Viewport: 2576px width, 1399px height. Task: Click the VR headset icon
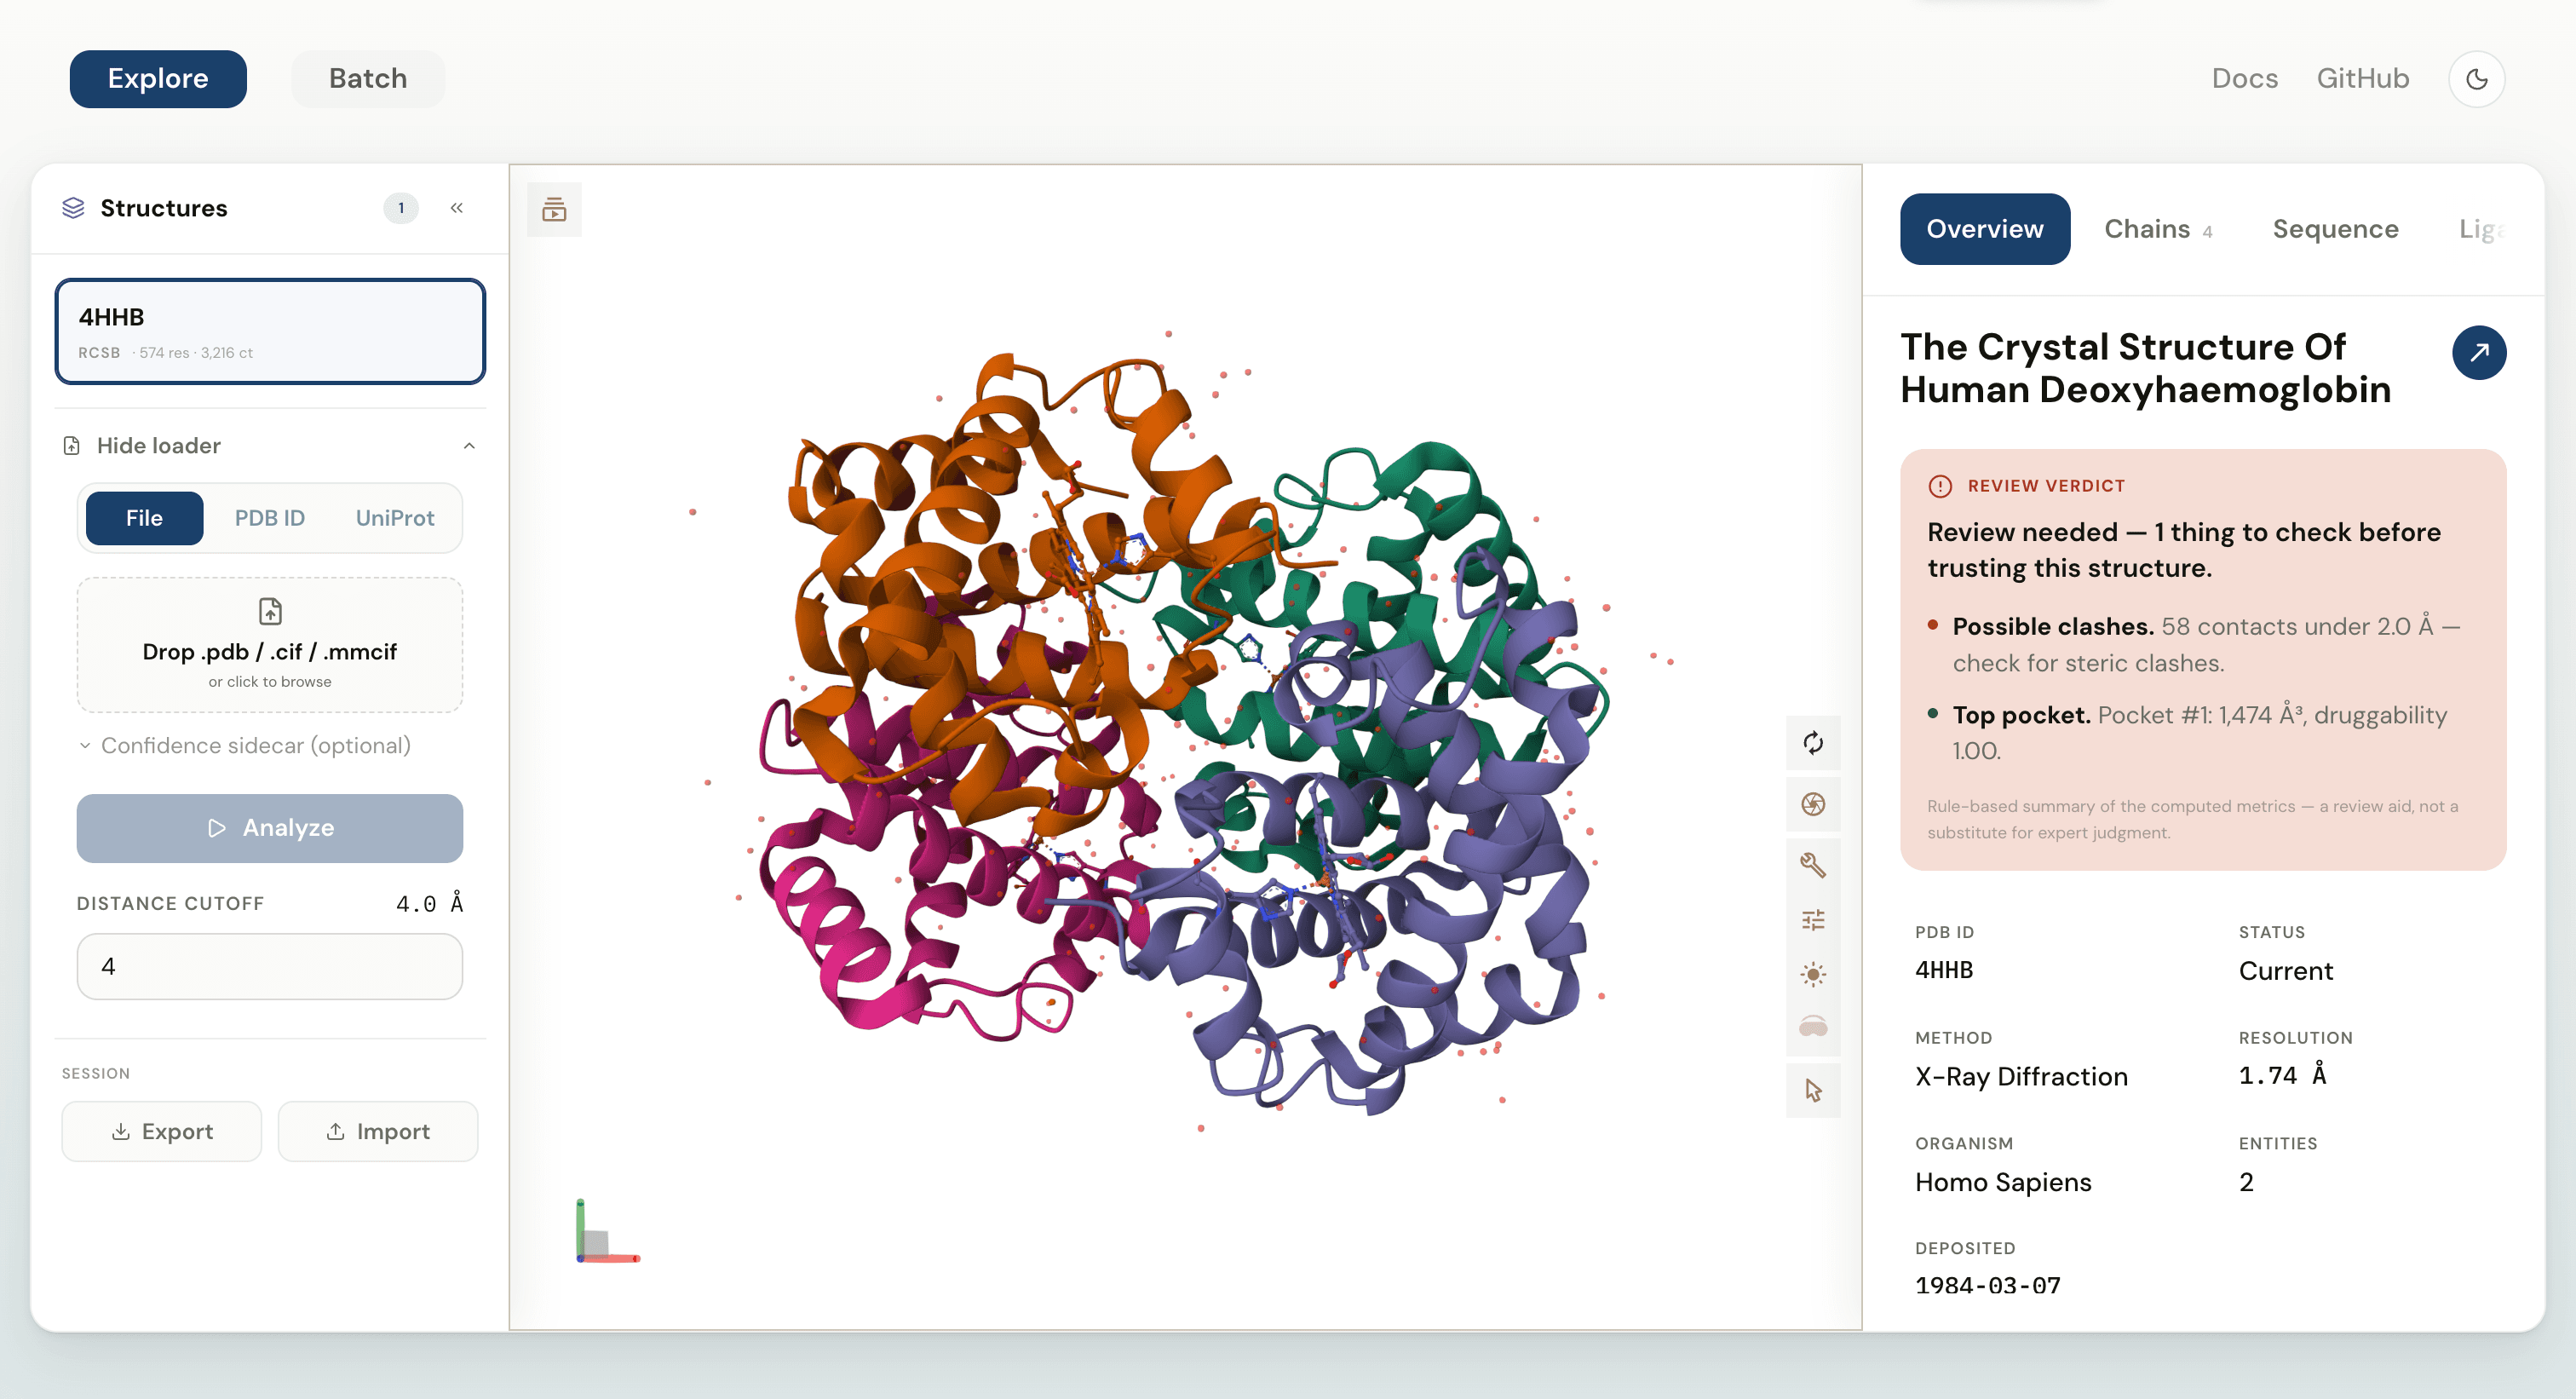point(1812,1027)
